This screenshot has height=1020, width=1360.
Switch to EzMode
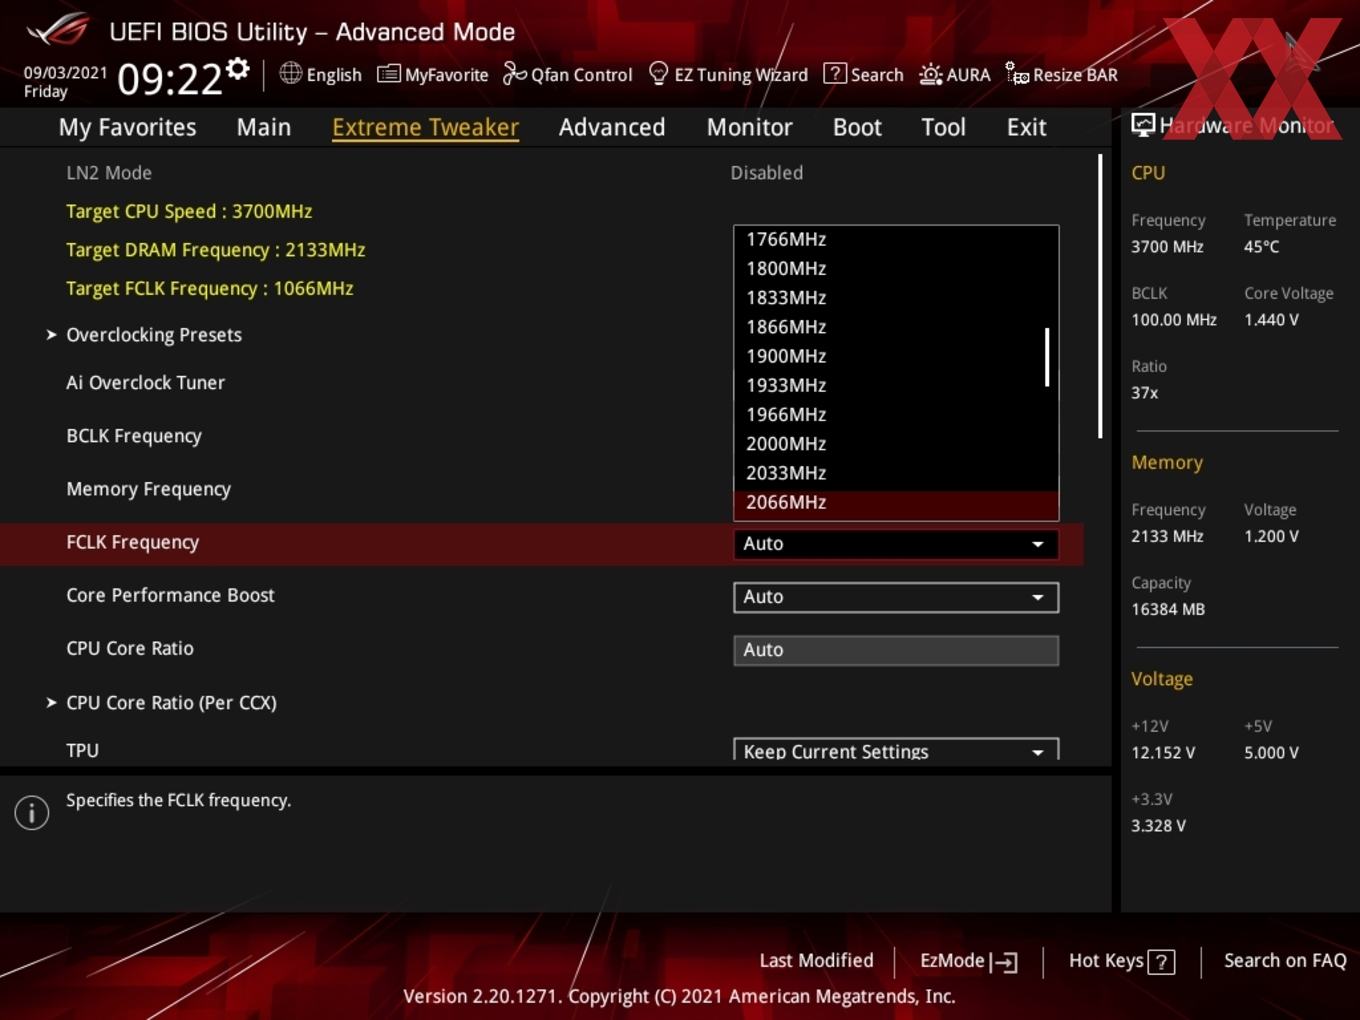pos(968,961)
